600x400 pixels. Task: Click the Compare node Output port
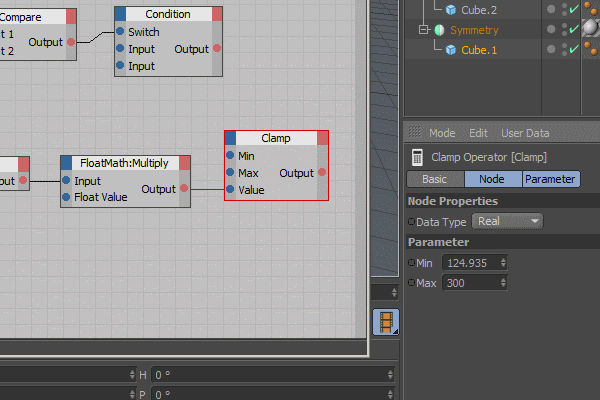pyautogui.click(x=71, y=42)
